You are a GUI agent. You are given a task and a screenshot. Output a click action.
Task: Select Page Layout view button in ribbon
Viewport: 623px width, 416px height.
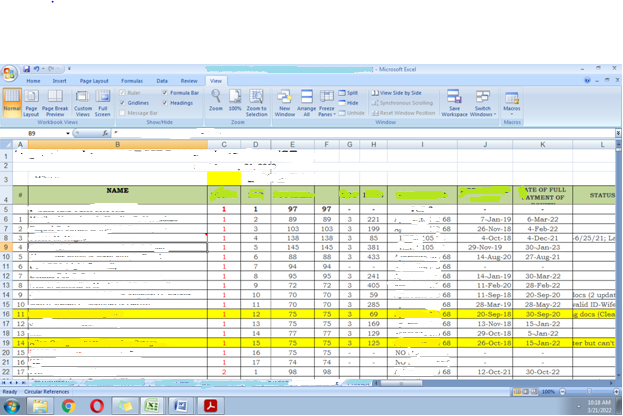31,103
